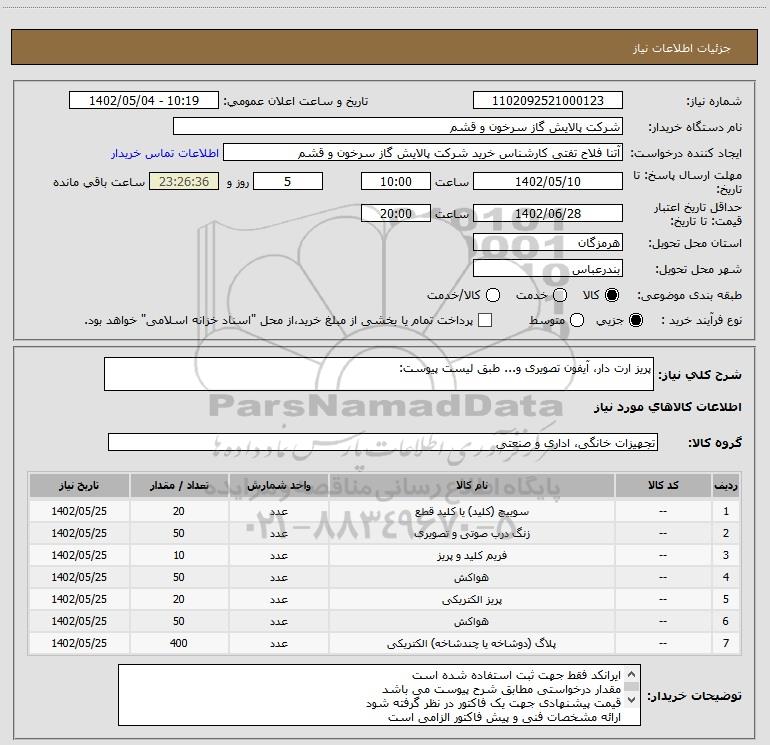Click the buyer notes scroll up arrow

click(x=632, y=673)
